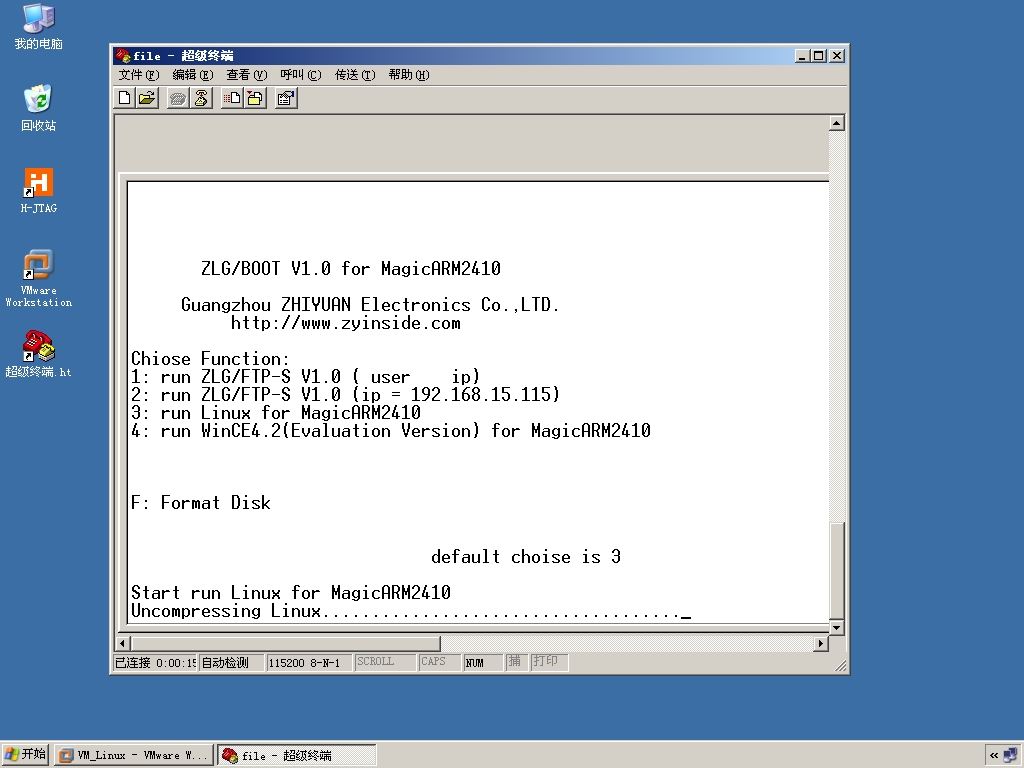
Task: Open the 编辑(E) Edit menu
Action: click(193, 74)
